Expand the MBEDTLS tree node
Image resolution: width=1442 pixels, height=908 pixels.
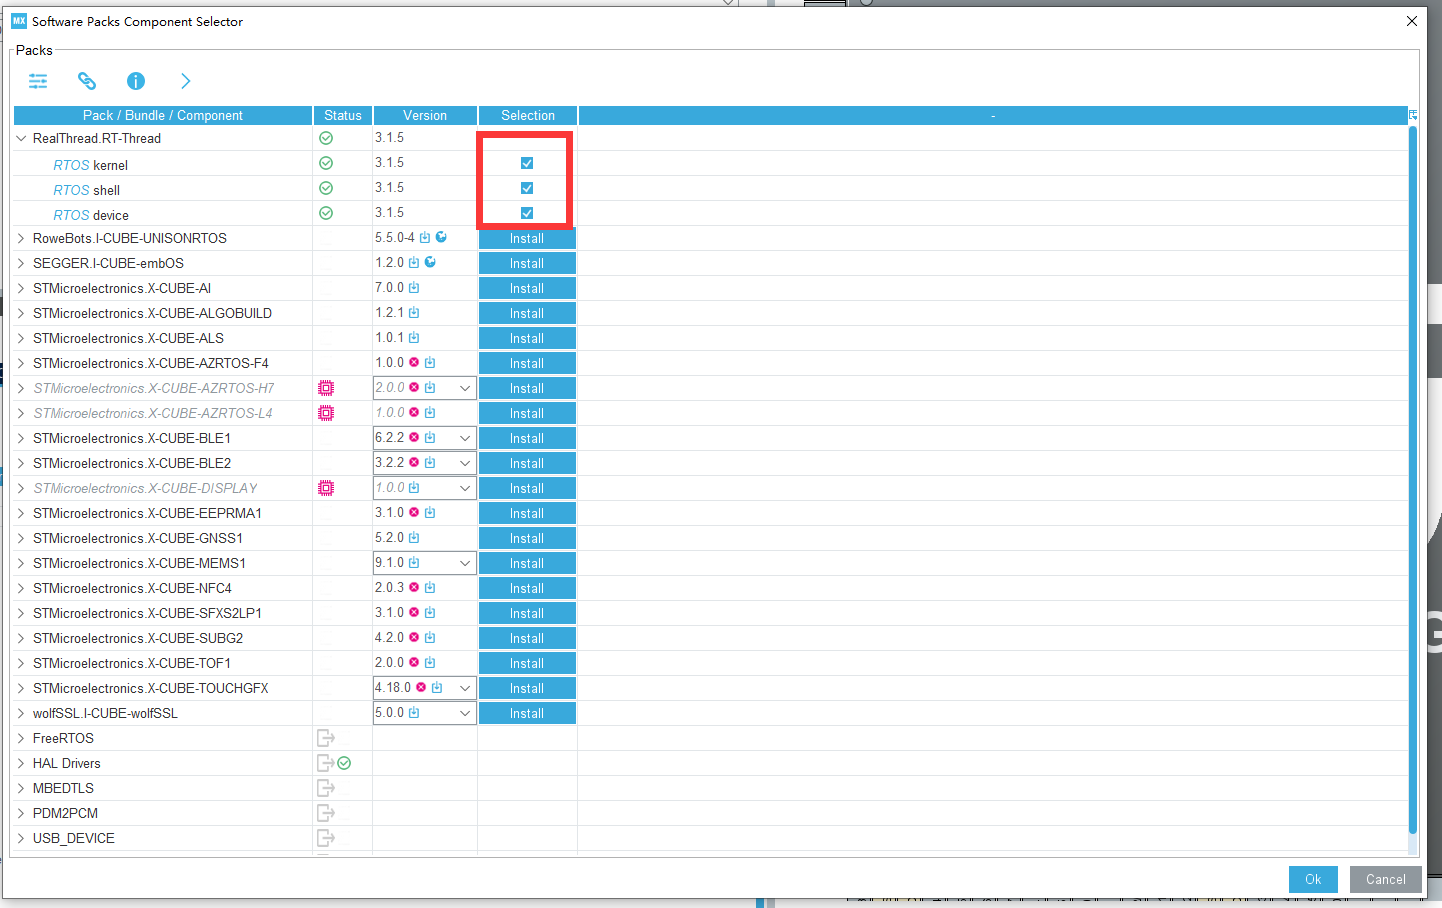21,788
